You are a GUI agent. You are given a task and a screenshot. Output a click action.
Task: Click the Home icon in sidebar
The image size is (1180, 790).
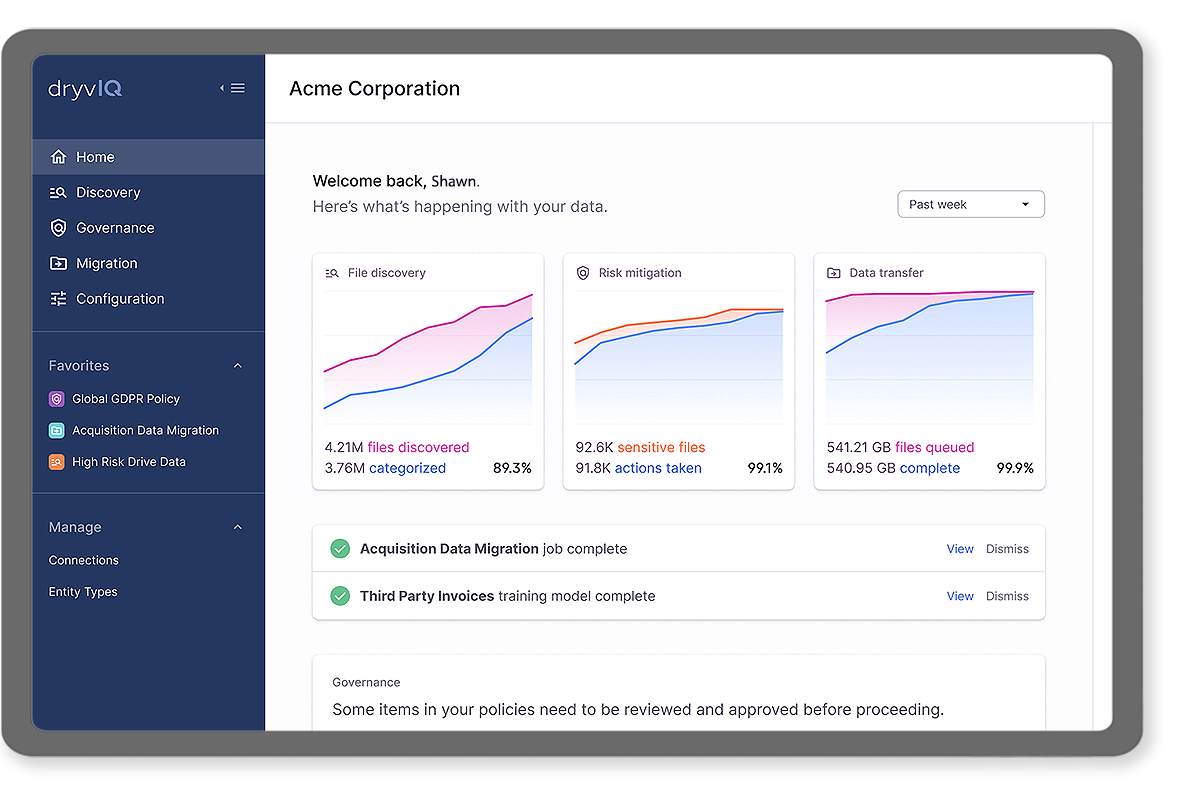coord(58,157)
